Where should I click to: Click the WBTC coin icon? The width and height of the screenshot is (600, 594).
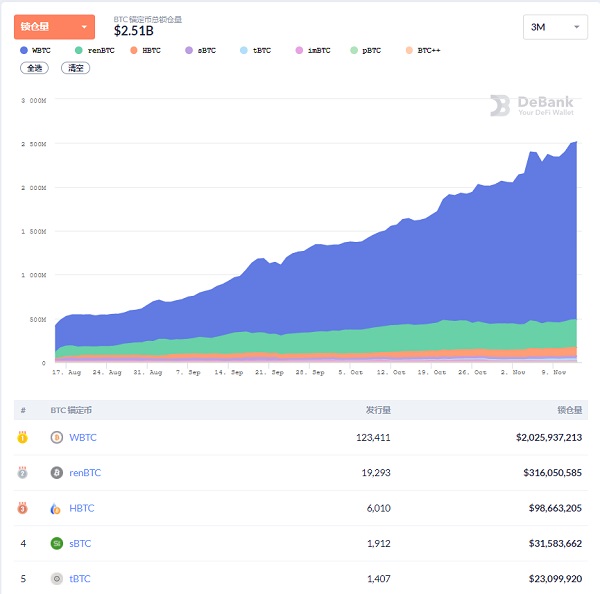[x=57, y=437]
